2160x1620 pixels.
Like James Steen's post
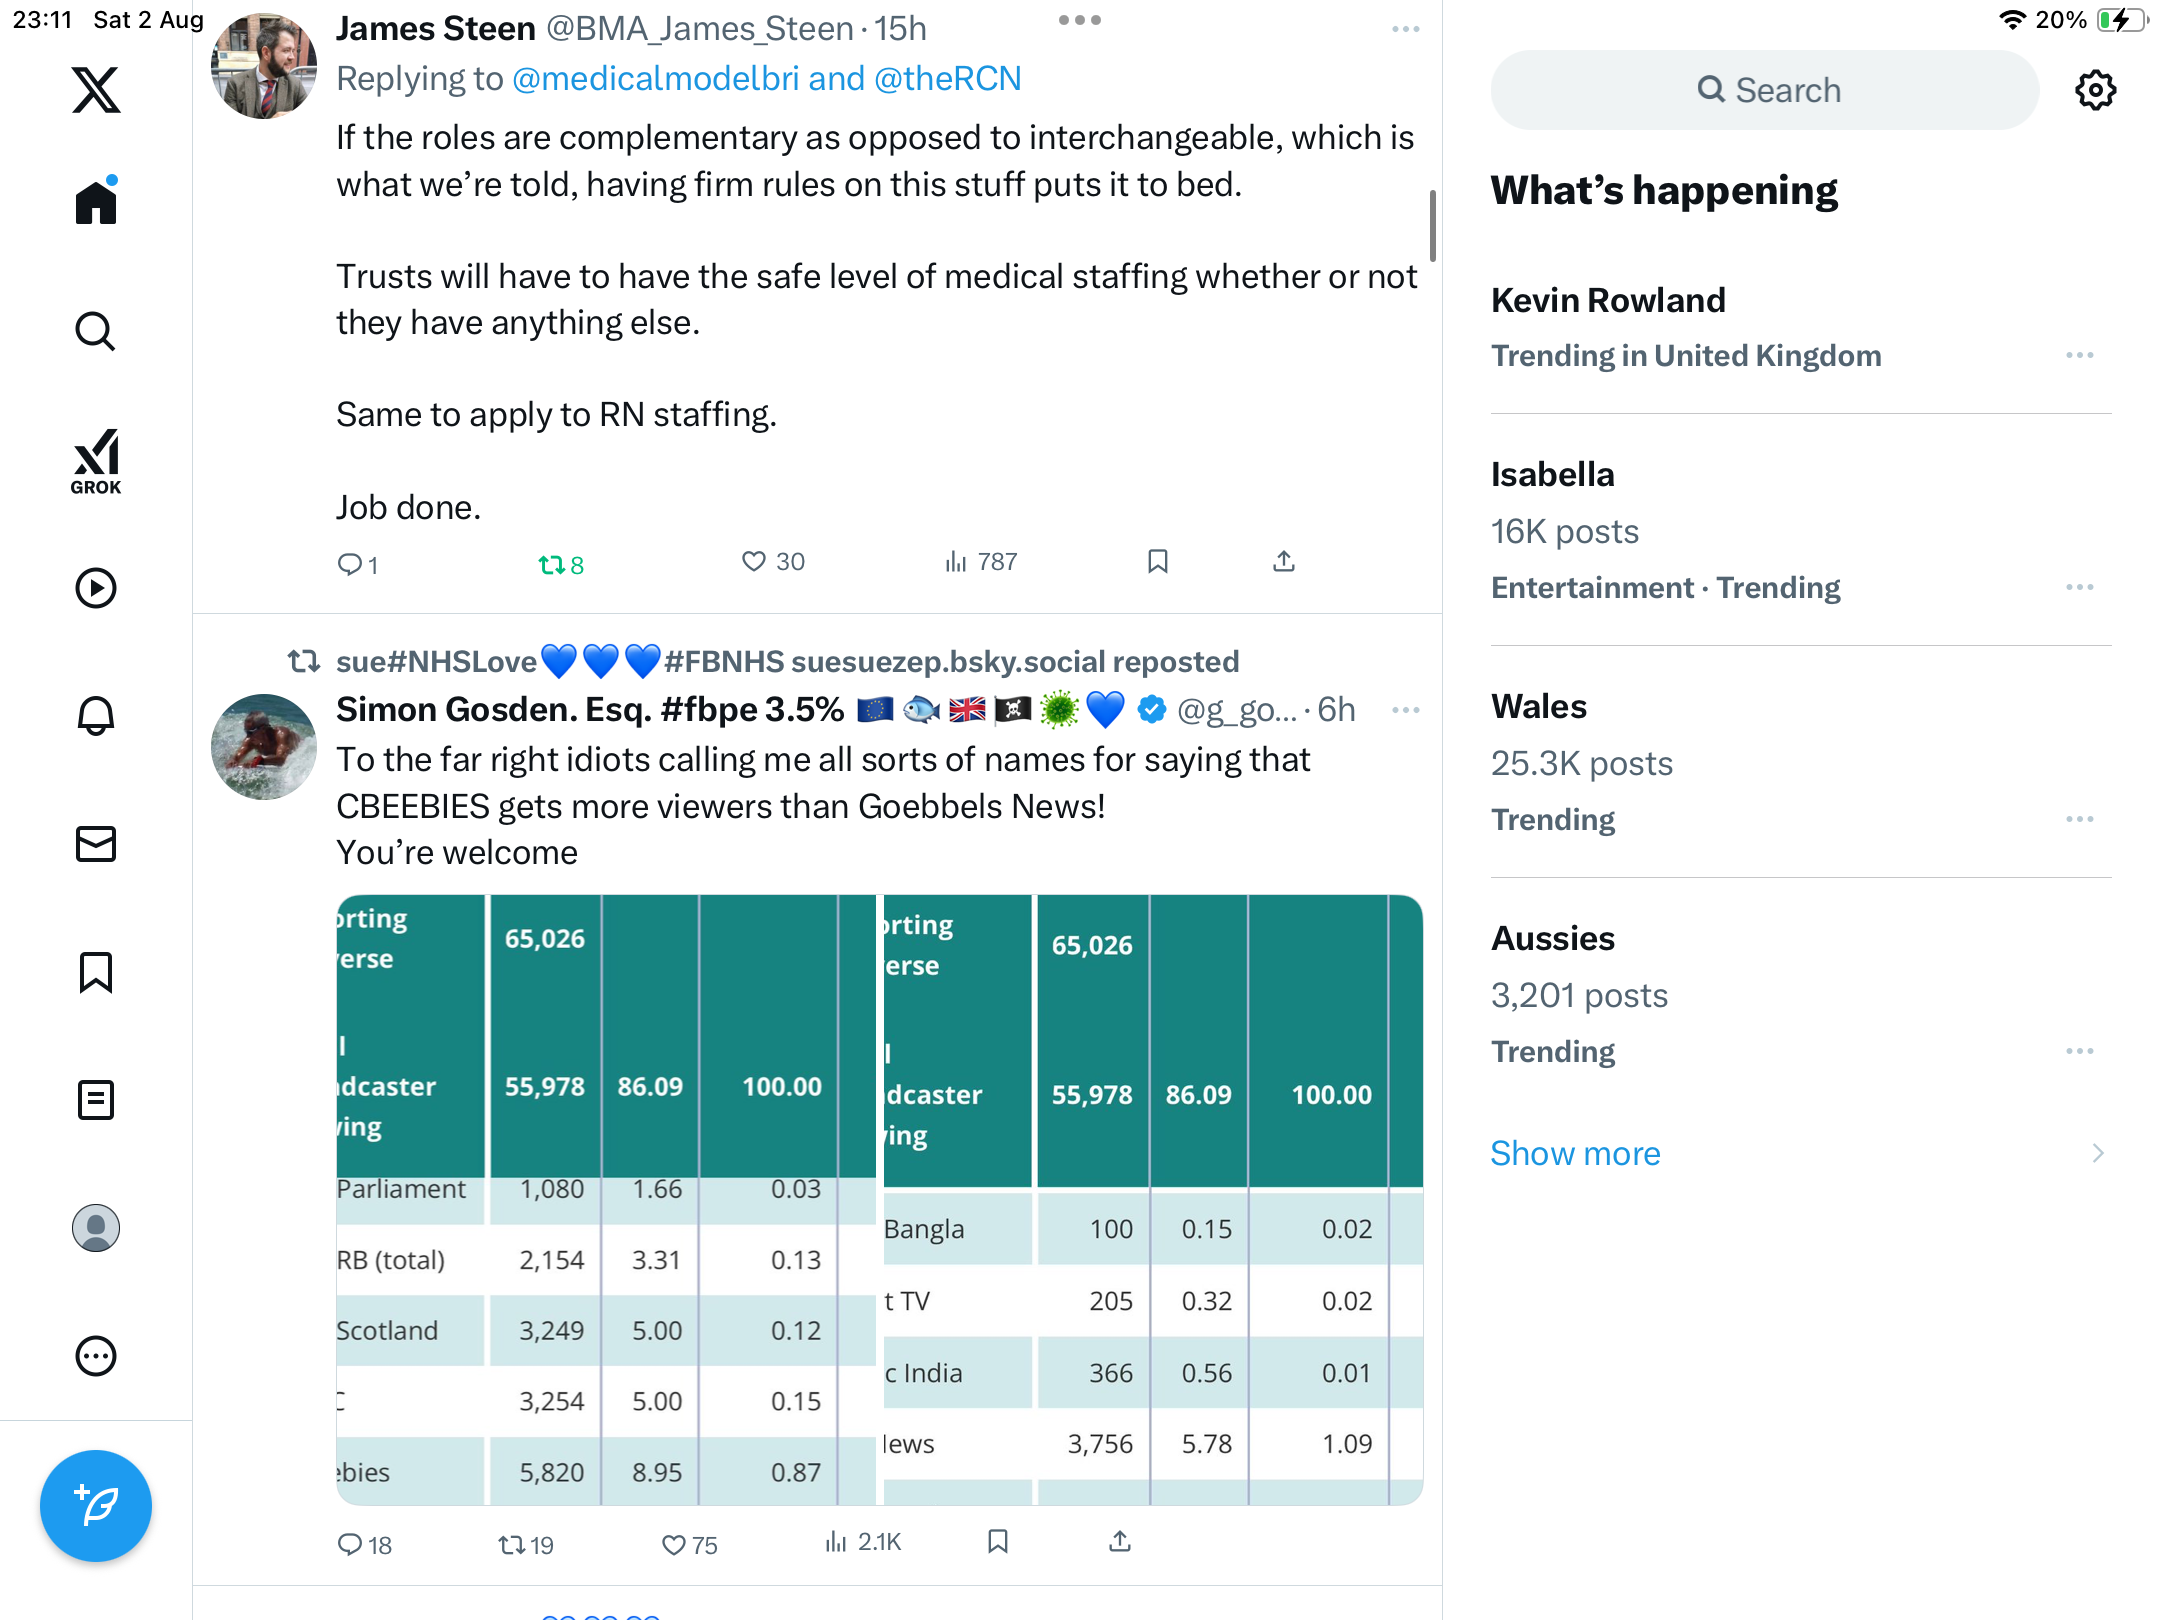tap(754, 562)
